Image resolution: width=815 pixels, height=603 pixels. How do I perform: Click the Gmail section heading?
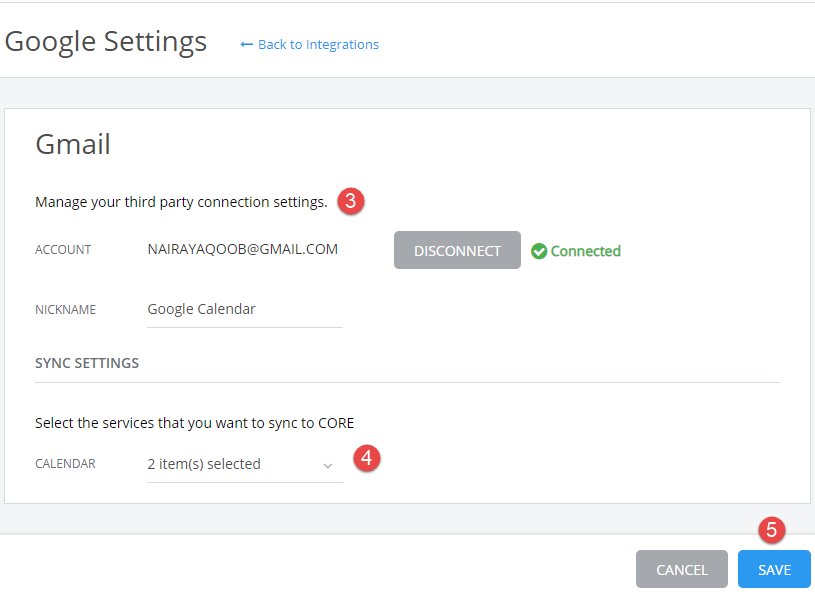73,144
